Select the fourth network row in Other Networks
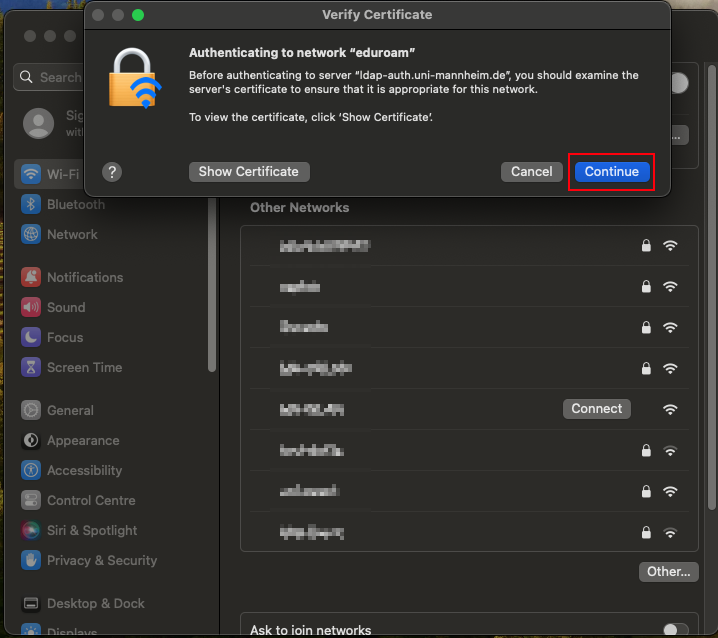This screenshot has height=638, width=718. tap(469, 368)
